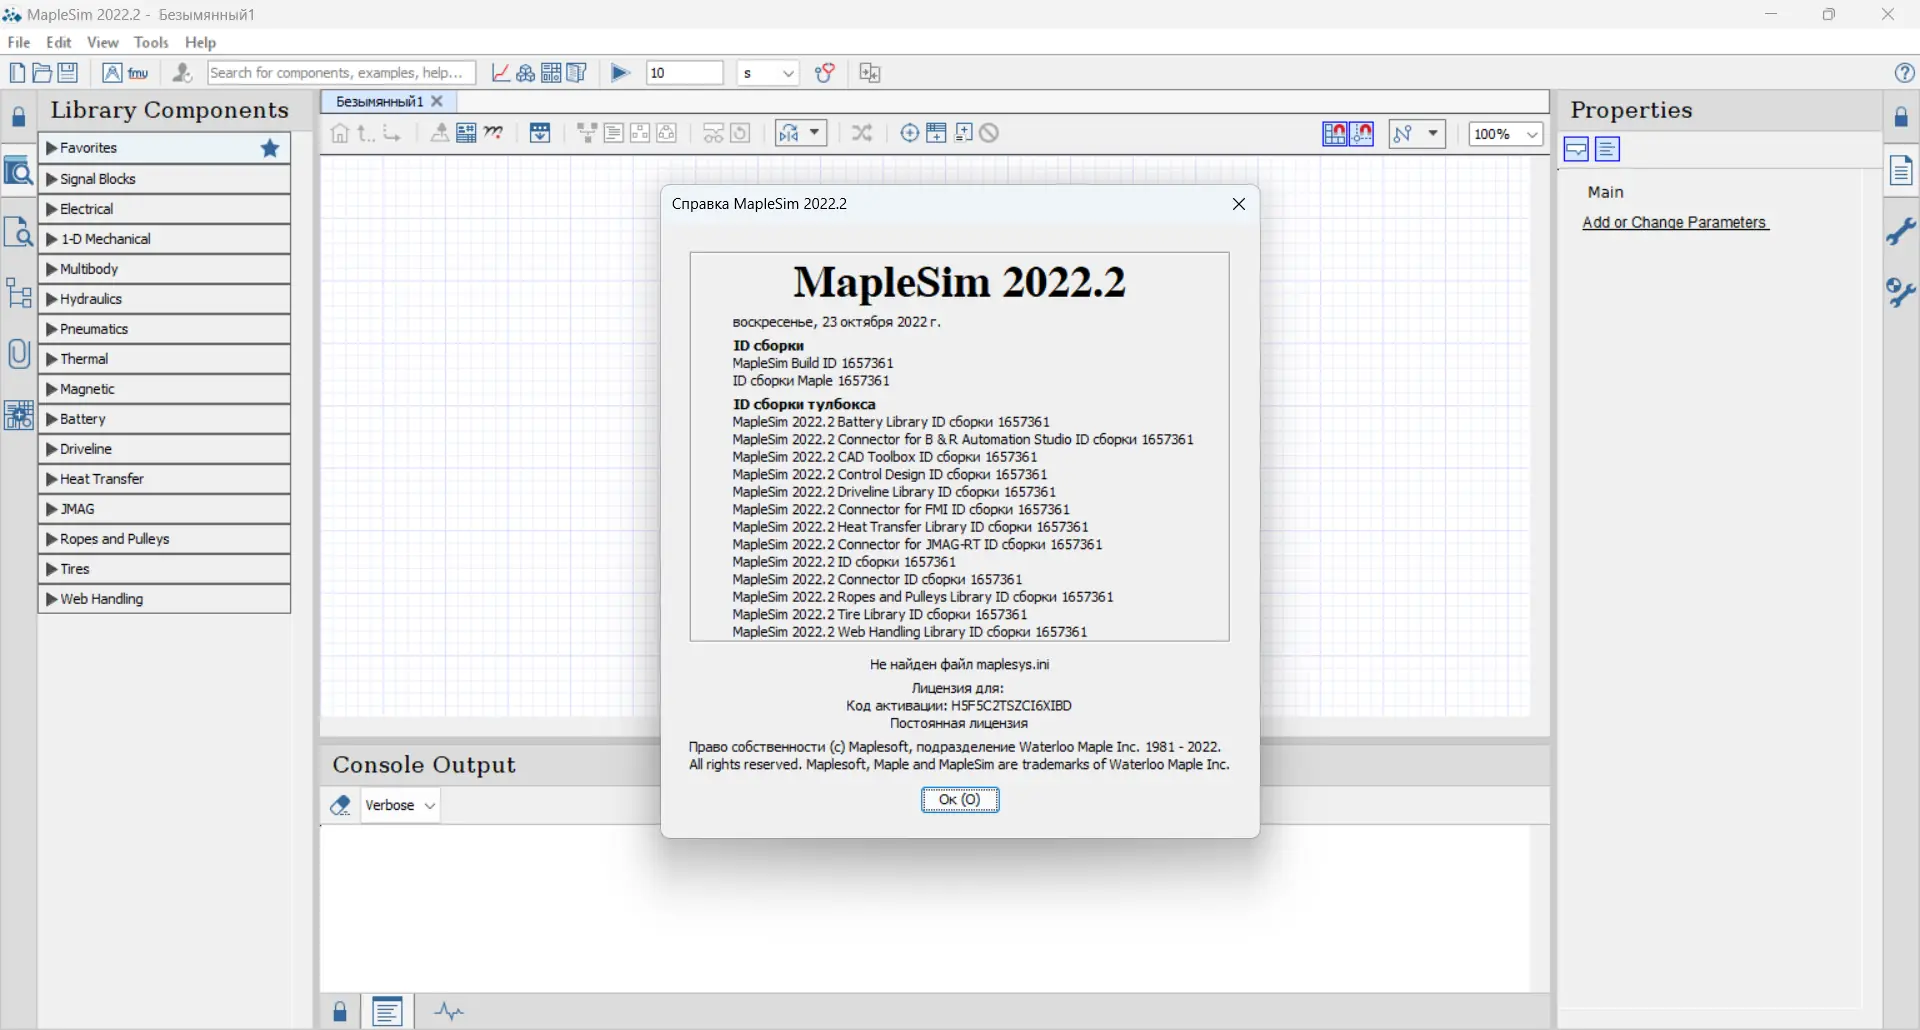This screenshot has width=1920, height=1030.
Task: Click the Ок (О) button in the dialog
Action: (x=960, y=800)
